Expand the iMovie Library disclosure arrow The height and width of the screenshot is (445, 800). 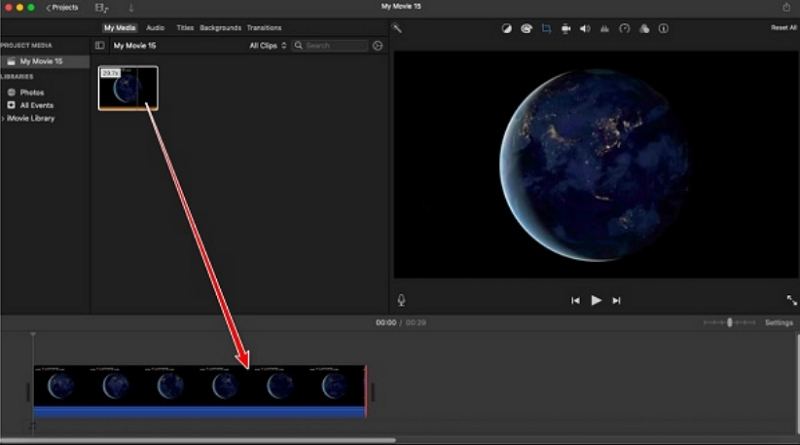click(x=4, y=118)
